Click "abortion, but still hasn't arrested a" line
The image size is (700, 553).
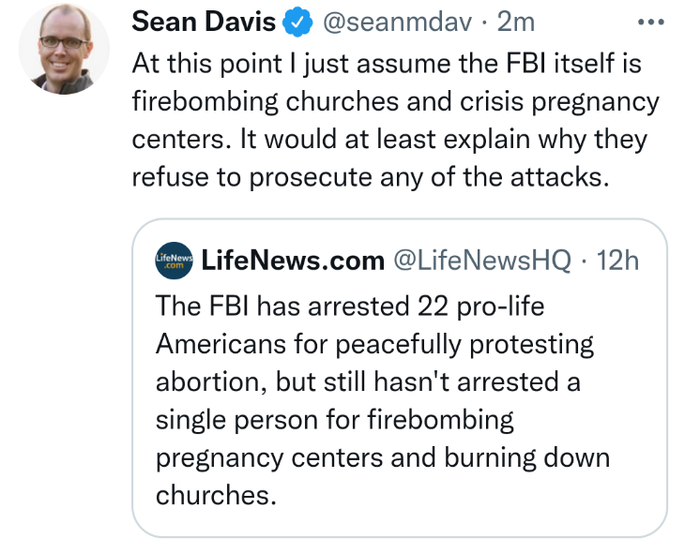point(368,382)
